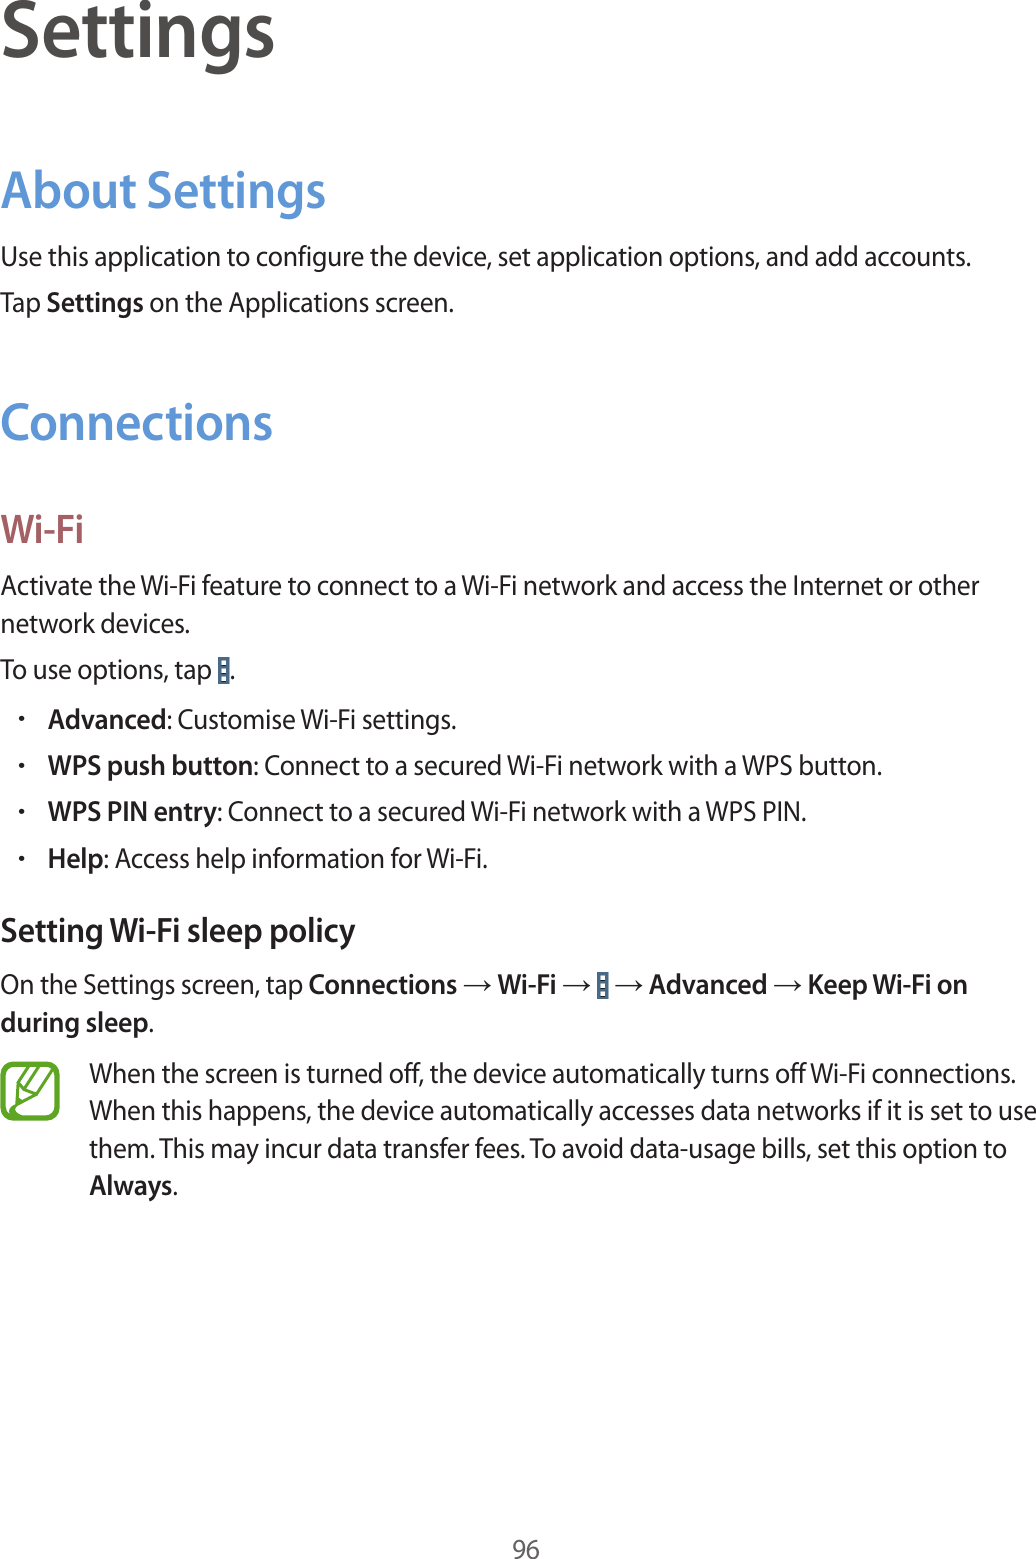The image size is (1036, 1559).
Task: Click bold "Connections" in the navigation path
Action: (383, 985)
